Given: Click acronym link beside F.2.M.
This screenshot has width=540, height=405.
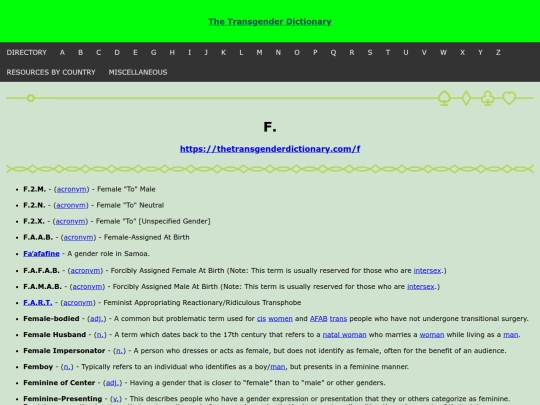Looking at the screenshot, I should [x=71, y=189].
